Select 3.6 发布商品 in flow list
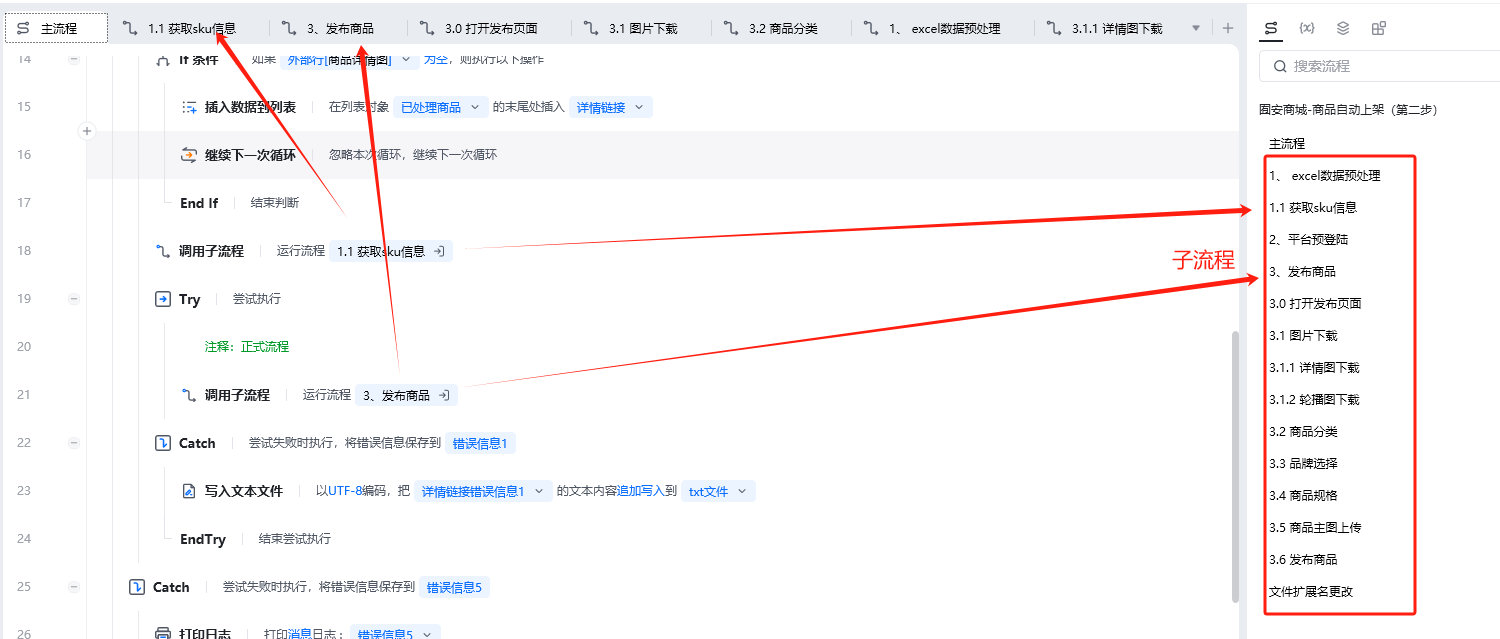 pos(1303,559)
